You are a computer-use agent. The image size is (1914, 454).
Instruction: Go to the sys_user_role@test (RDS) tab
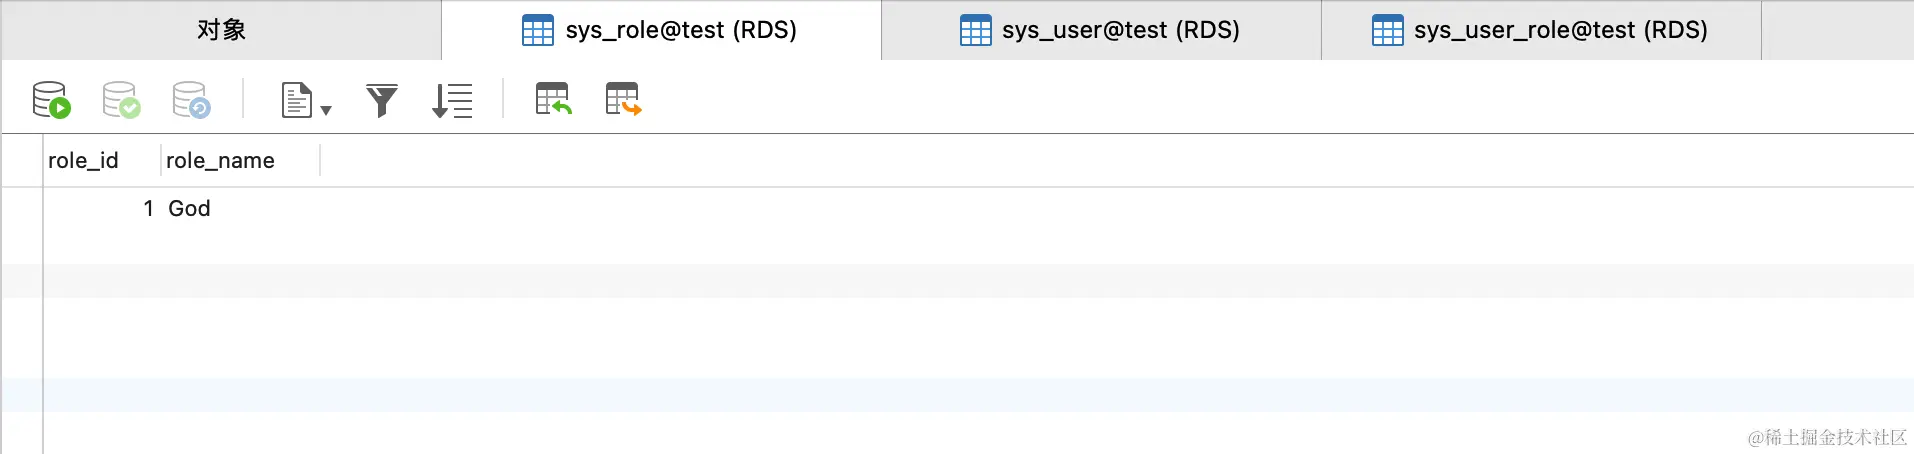click(1540, 30)
